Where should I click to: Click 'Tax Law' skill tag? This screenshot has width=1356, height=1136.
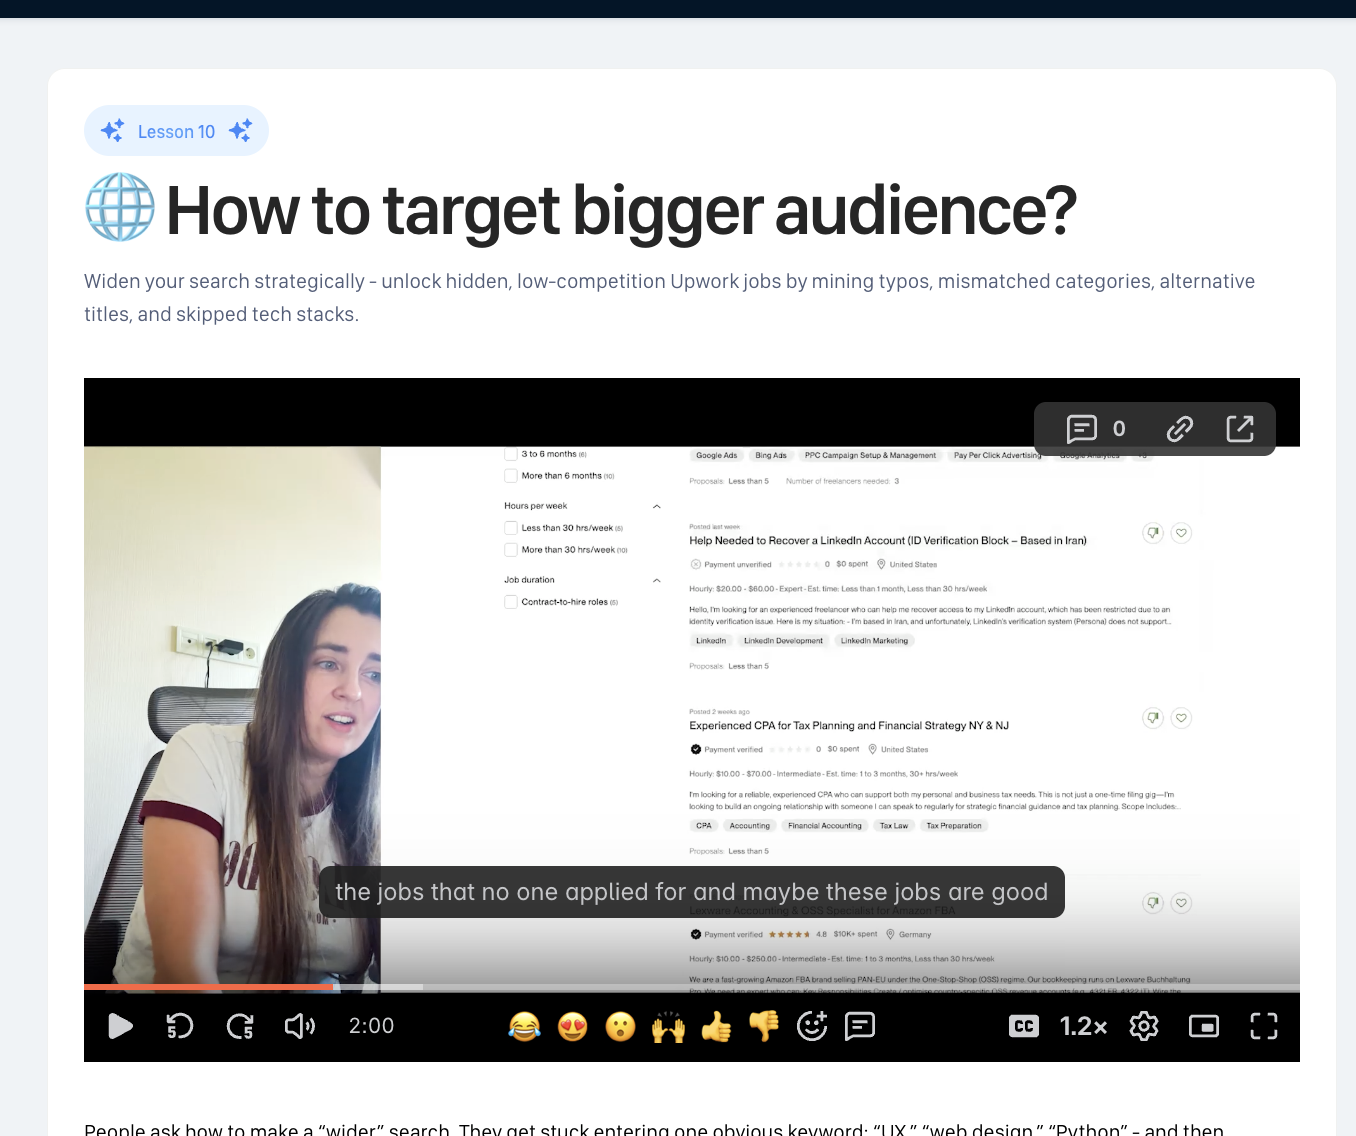(894, 826)
